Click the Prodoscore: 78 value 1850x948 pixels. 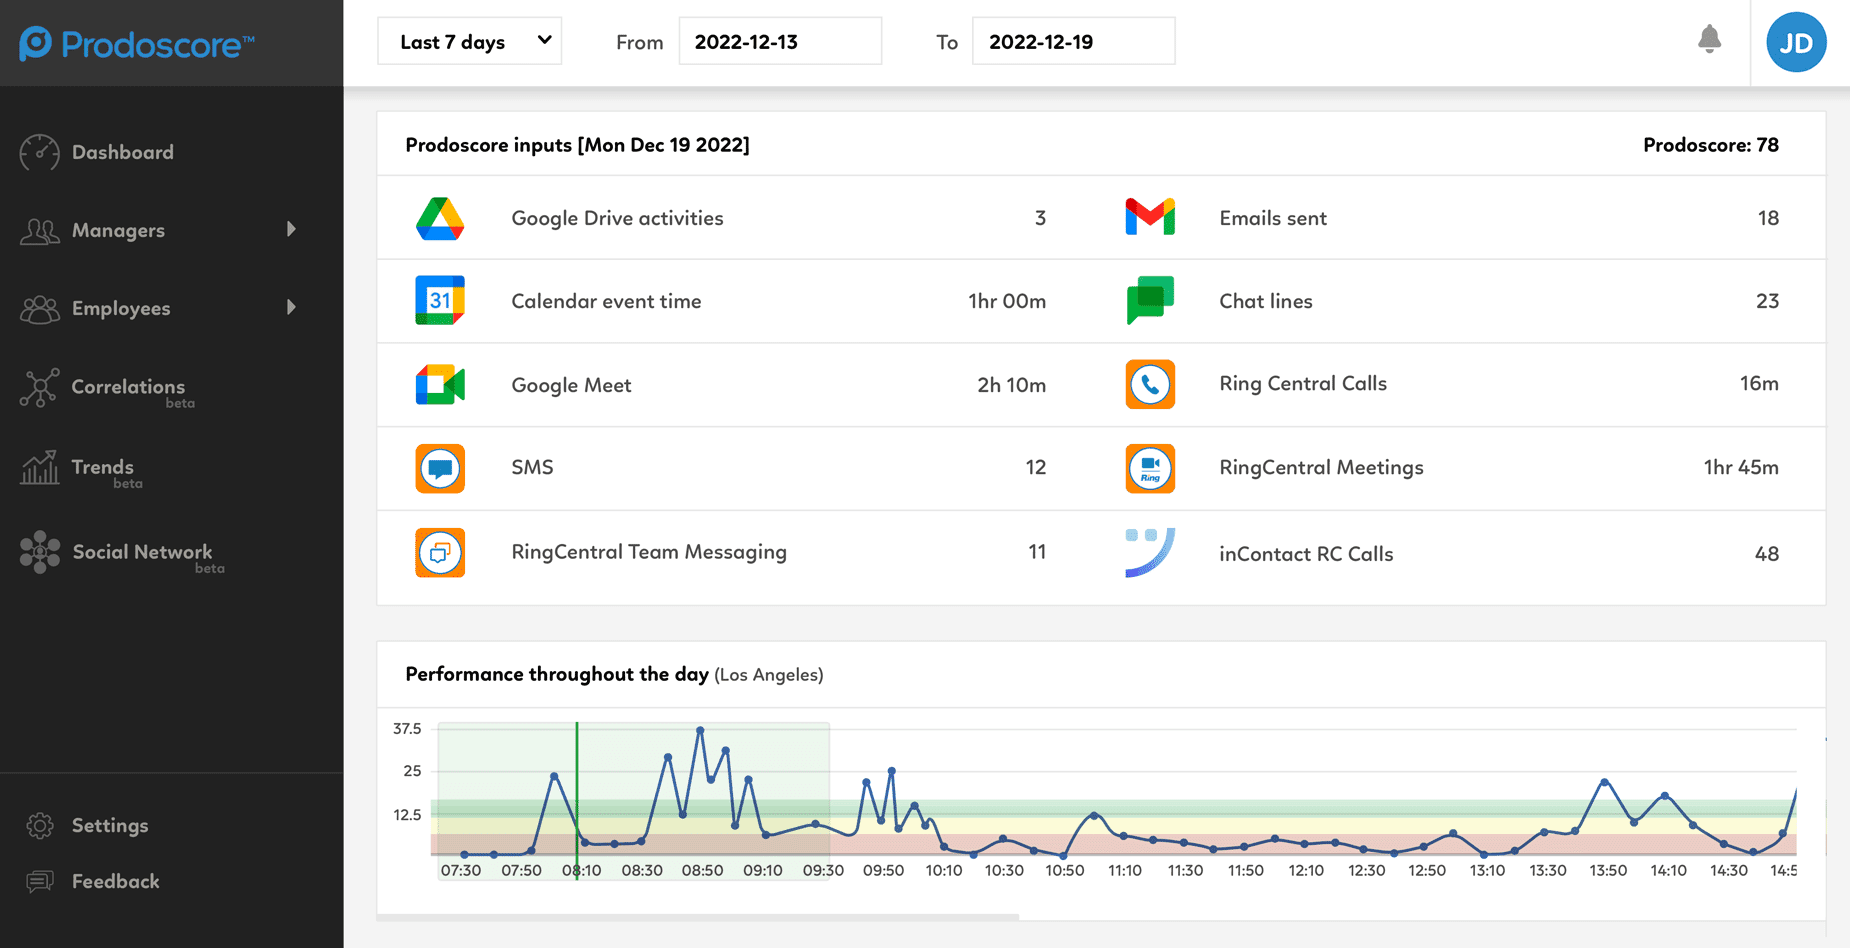[1711, 145]
